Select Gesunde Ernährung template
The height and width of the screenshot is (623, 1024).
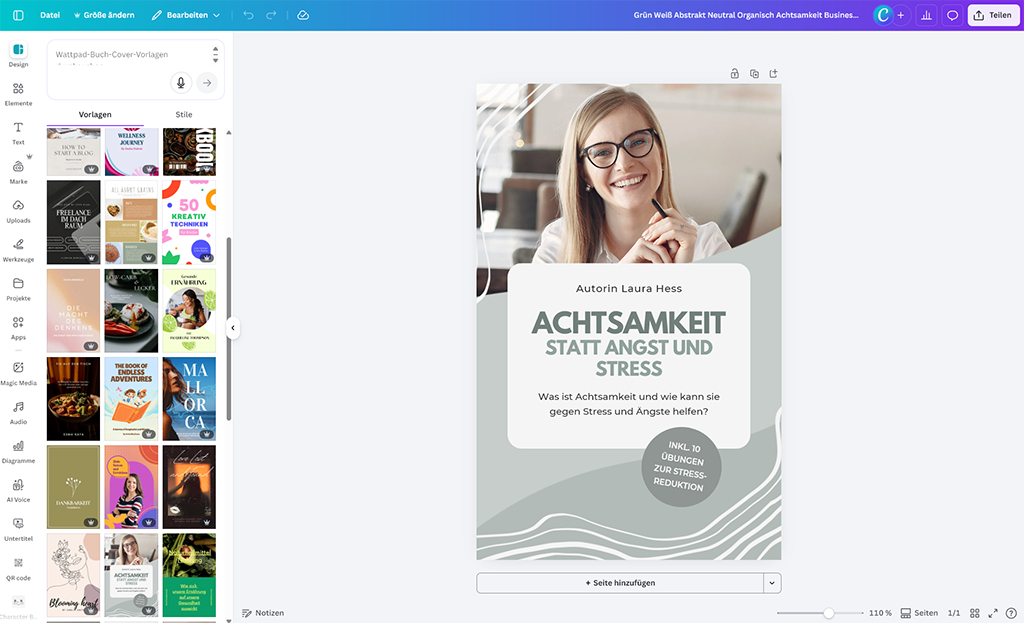coord(189,311)
